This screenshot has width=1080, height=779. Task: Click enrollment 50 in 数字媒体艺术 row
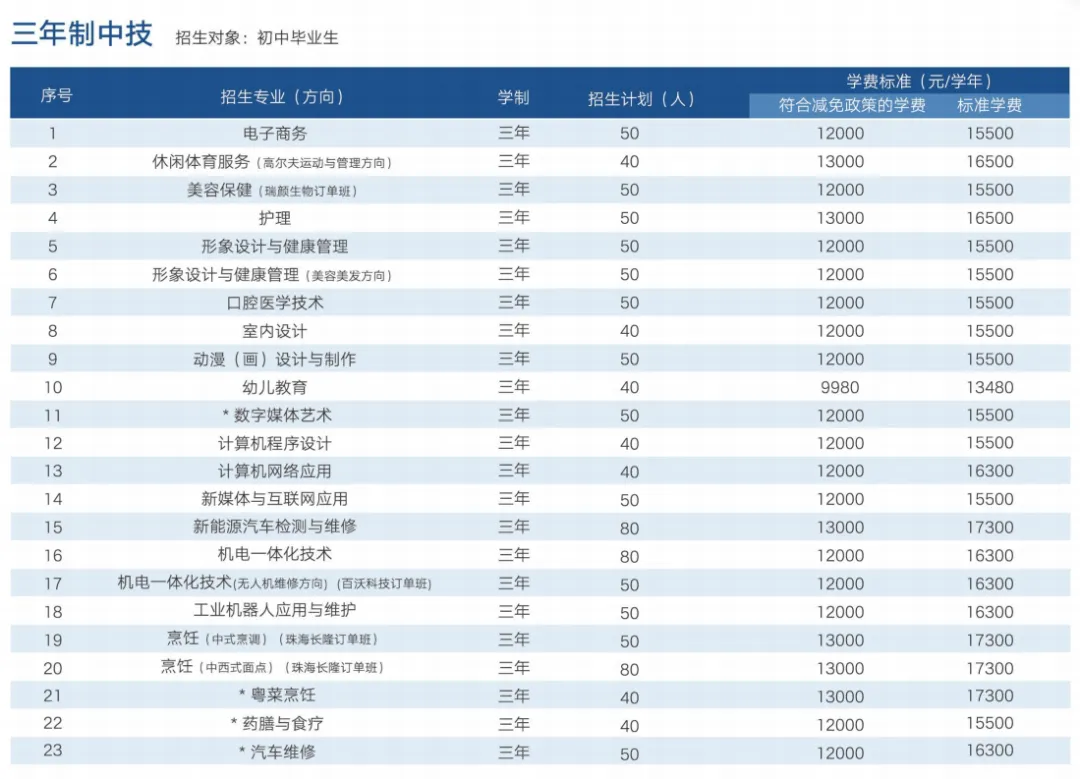[x=630, y=416]
